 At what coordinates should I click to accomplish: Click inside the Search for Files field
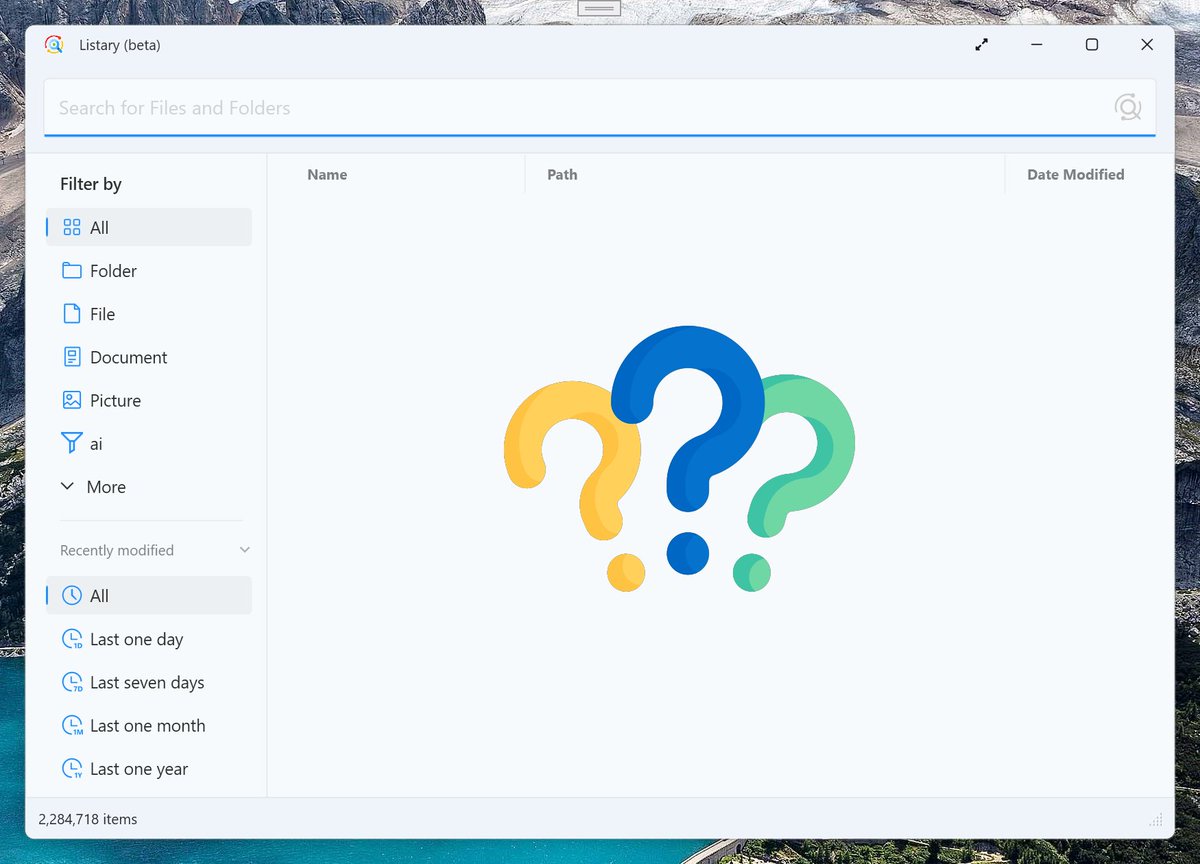pos(500,106)
